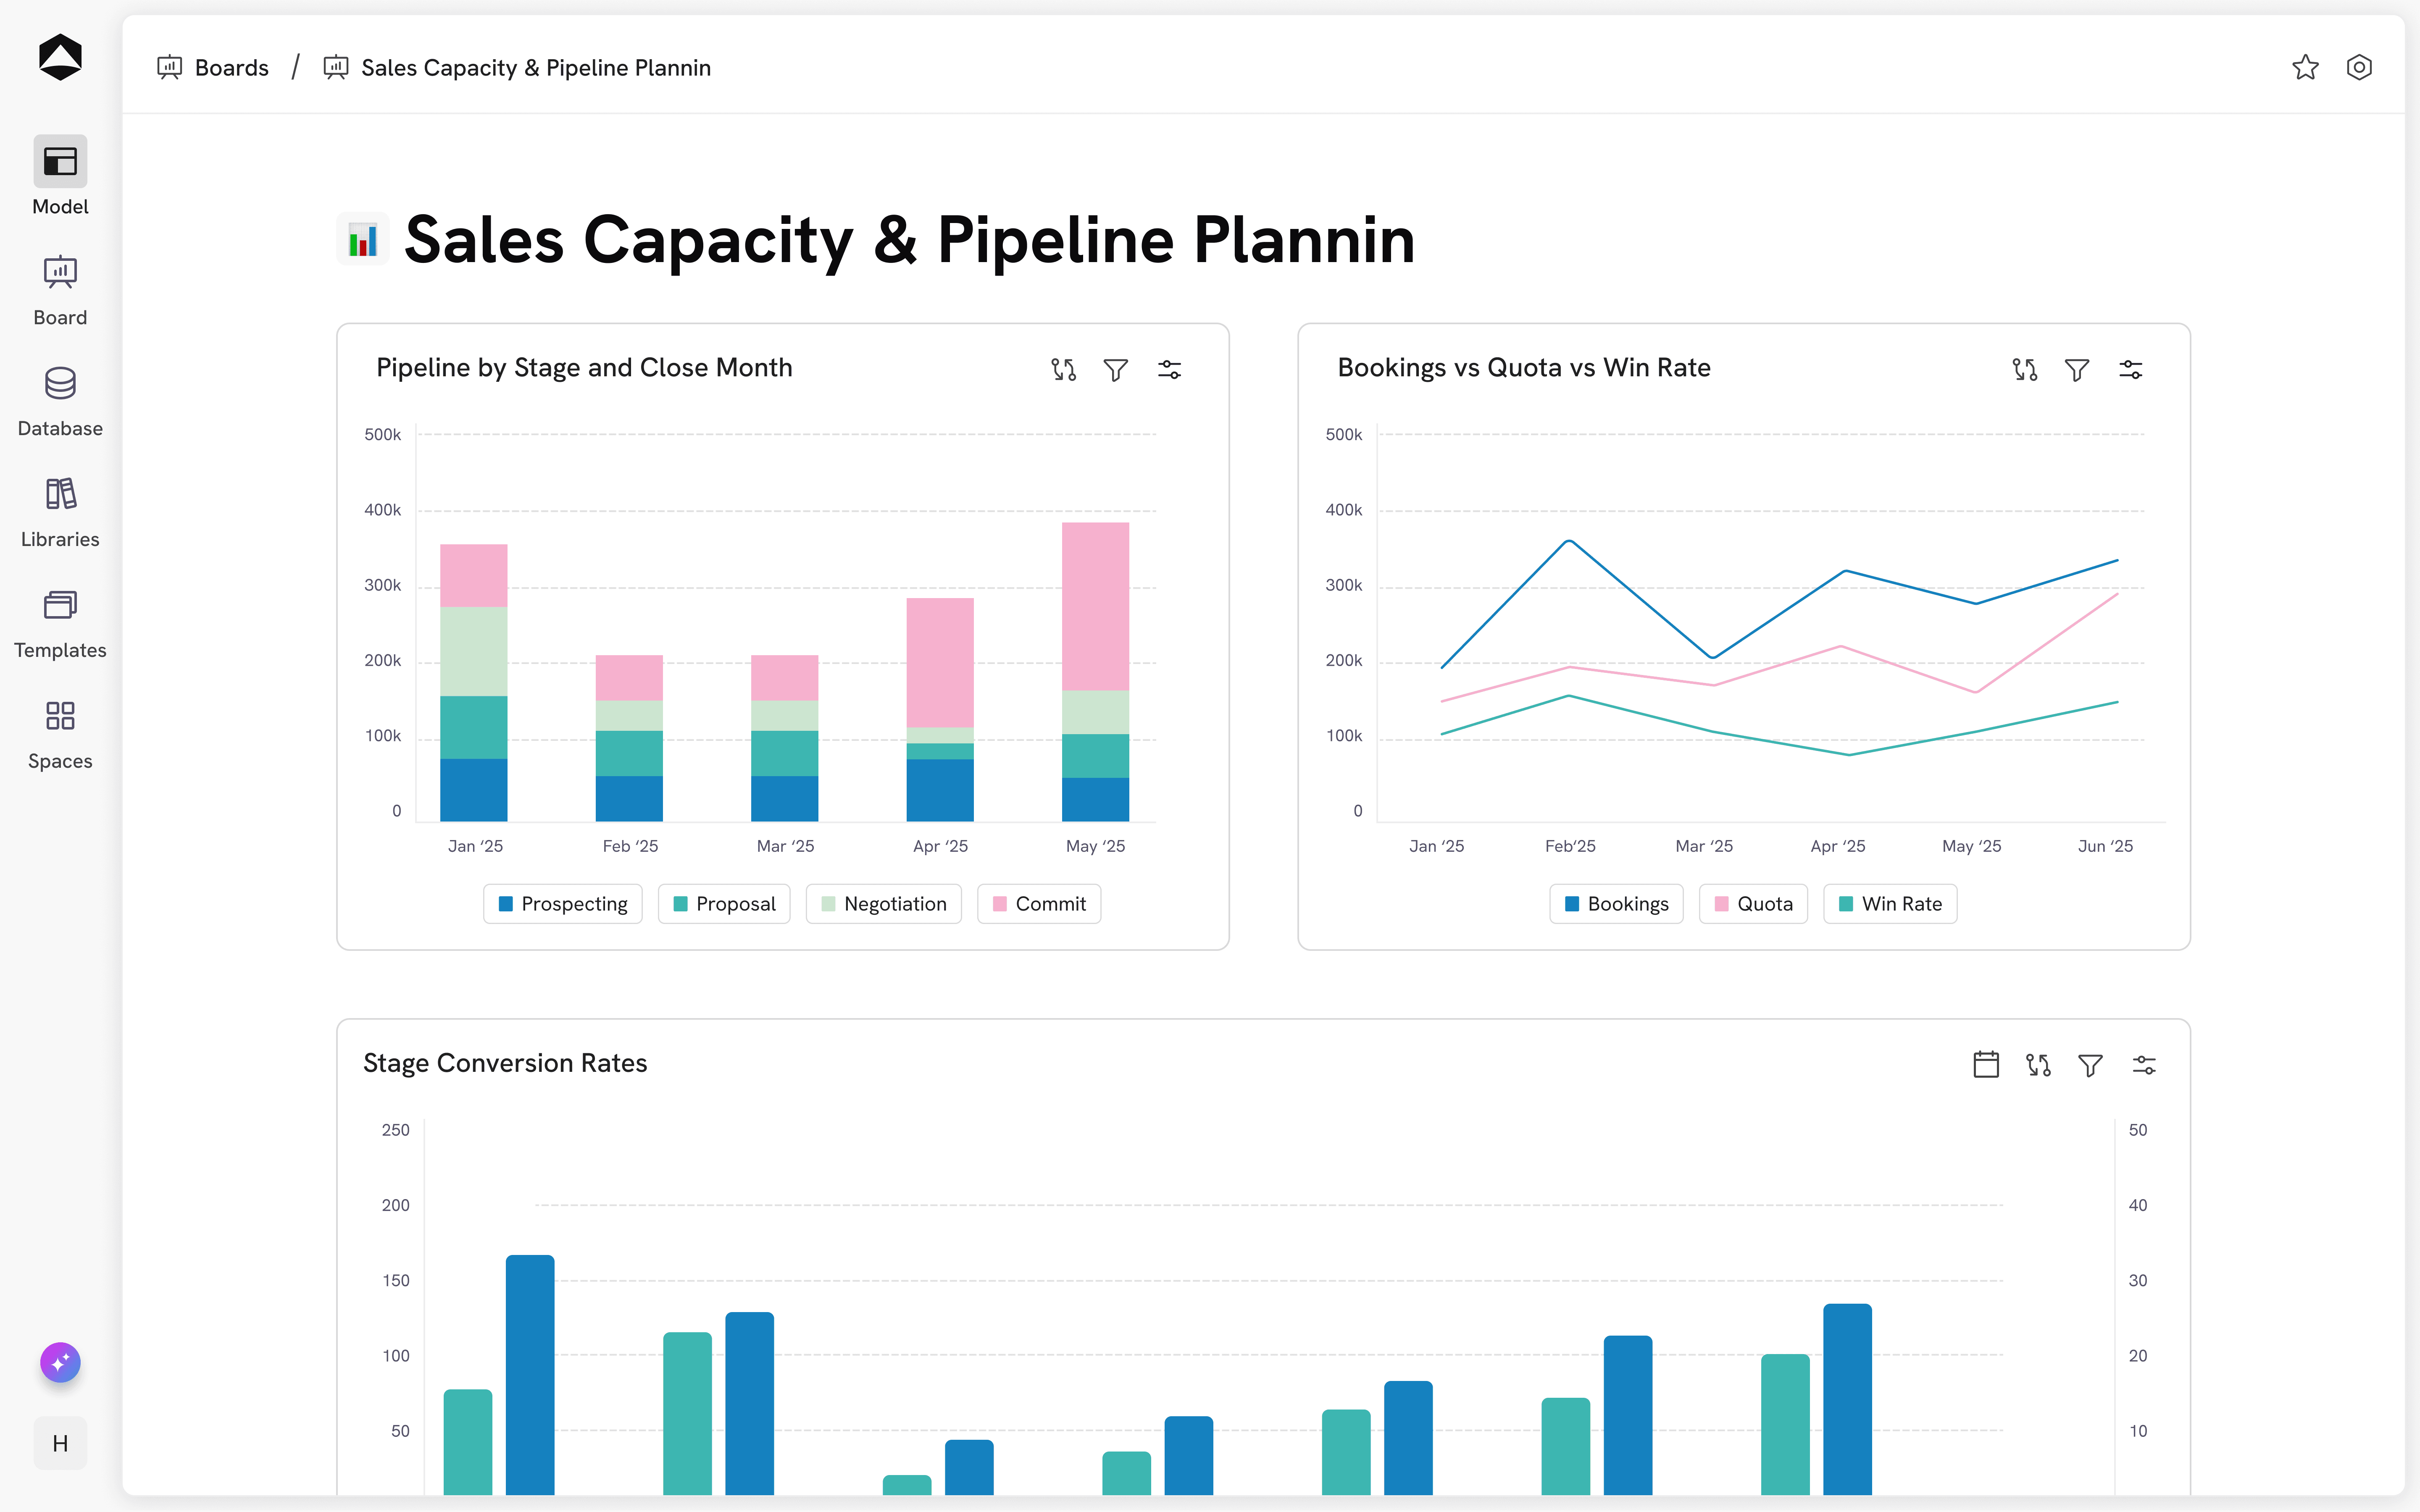2420x1512 pixels.
Task: Toggle the Commit legend series
Action: click(1039, 904)
